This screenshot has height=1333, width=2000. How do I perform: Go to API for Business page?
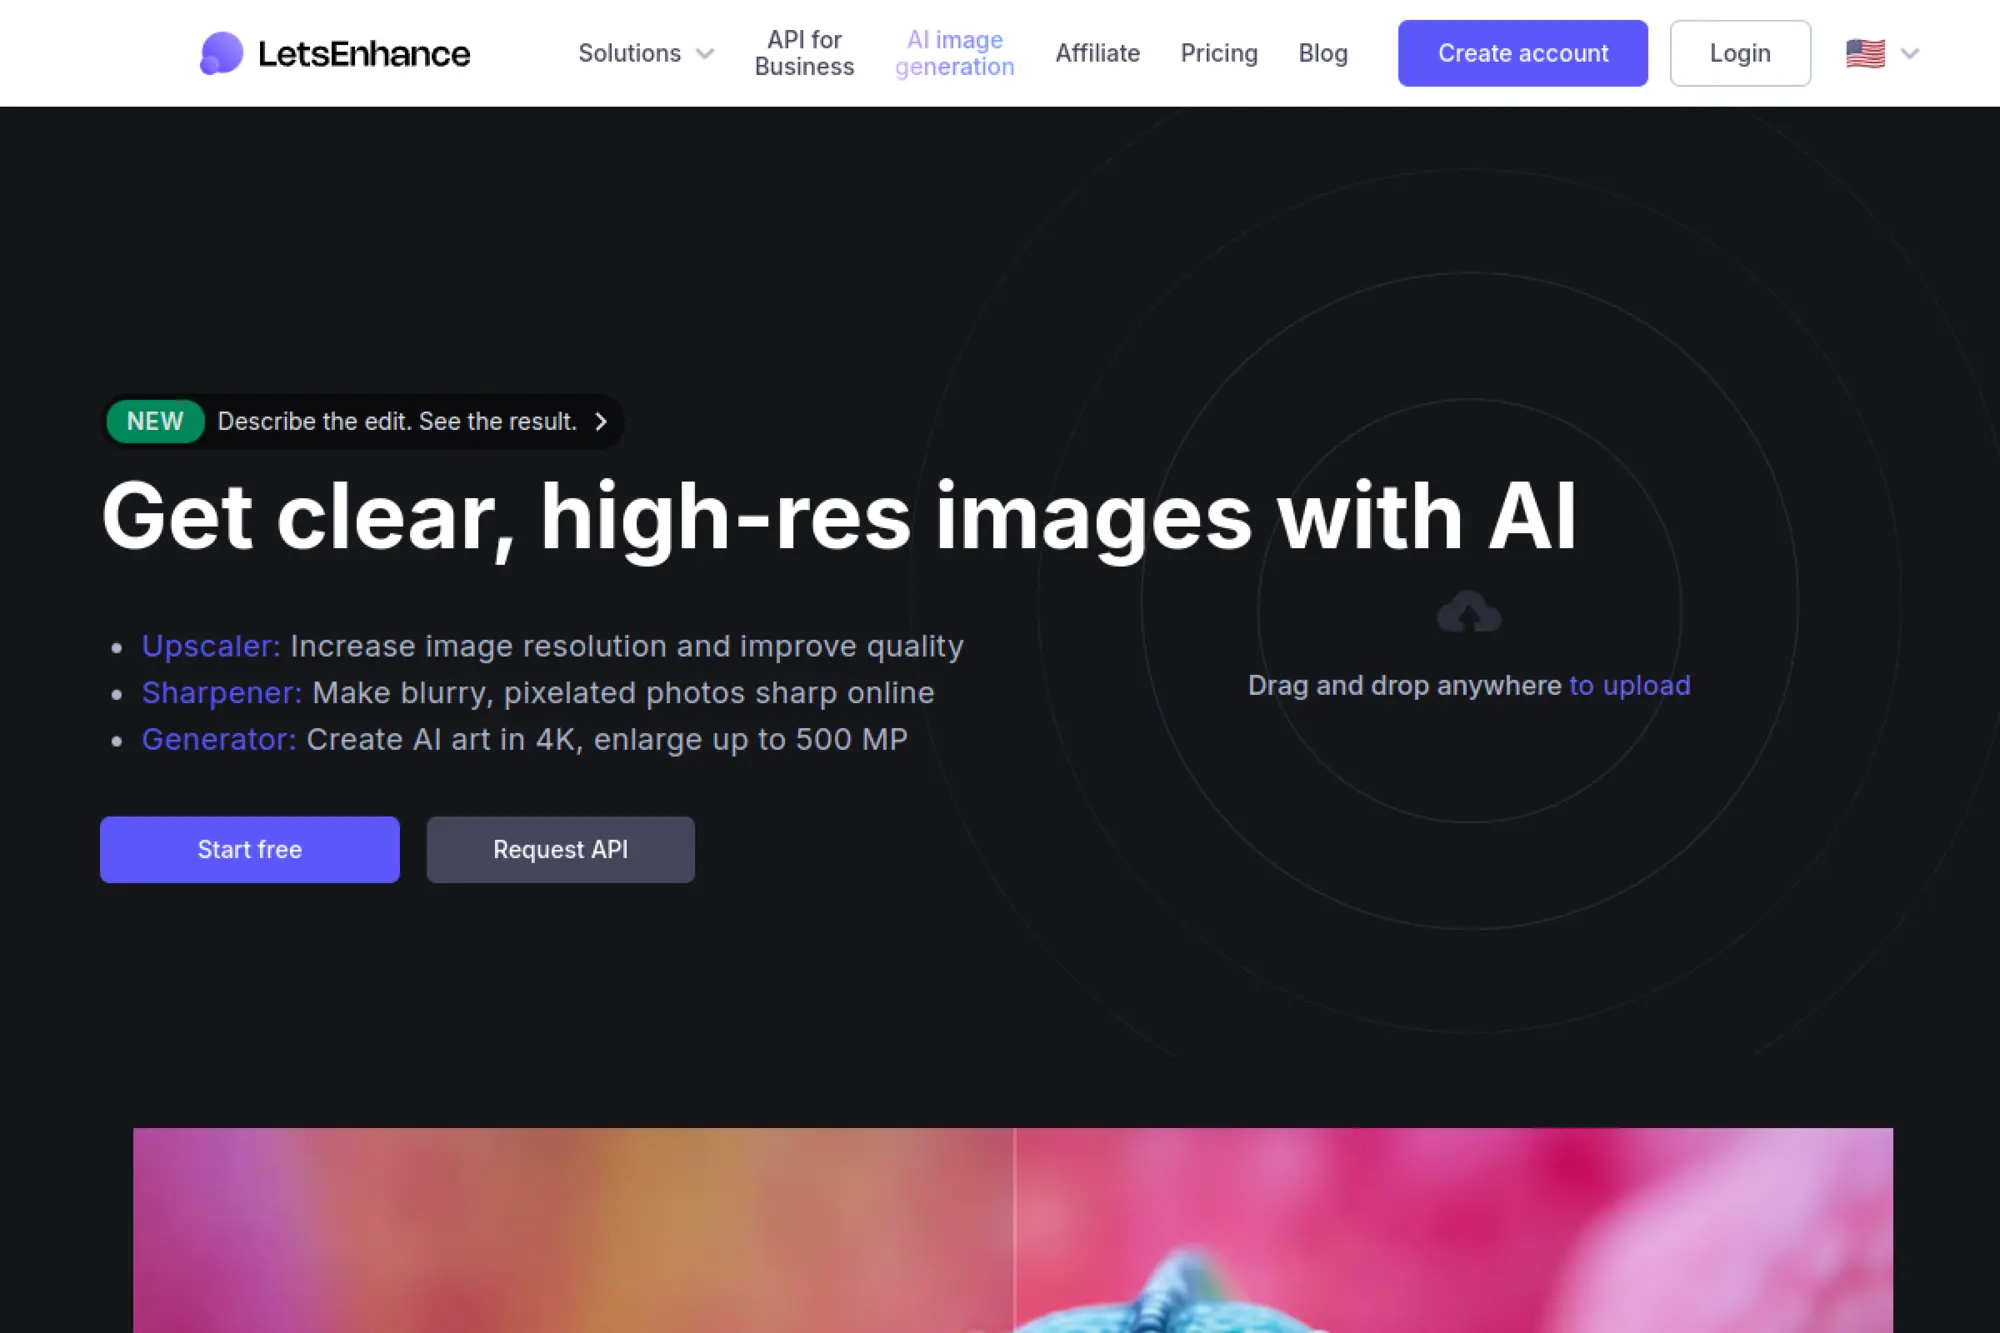804,53
